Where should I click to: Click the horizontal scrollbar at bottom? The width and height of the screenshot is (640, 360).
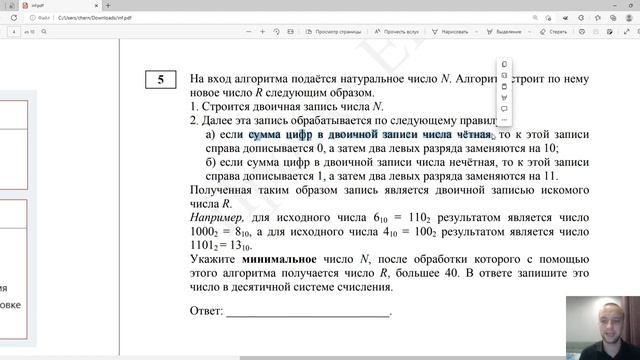click(440, 358)
